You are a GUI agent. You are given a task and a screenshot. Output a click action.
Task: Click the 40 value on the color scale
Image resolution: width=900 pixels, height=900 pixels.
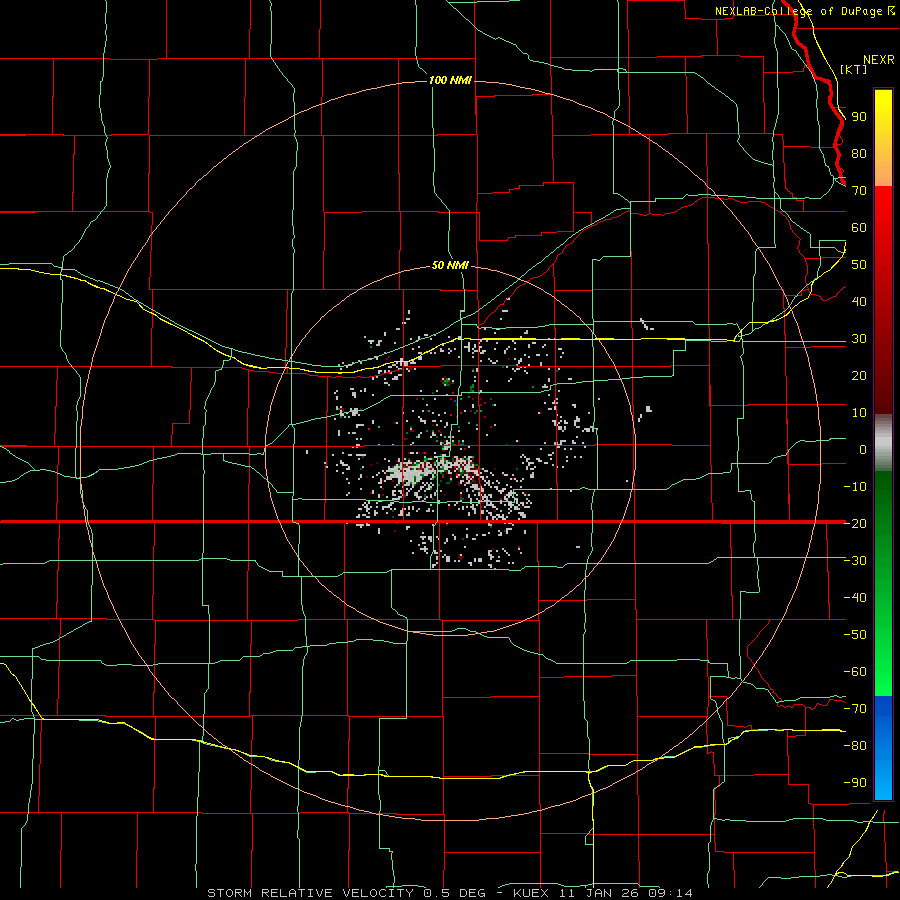(859, 301)
